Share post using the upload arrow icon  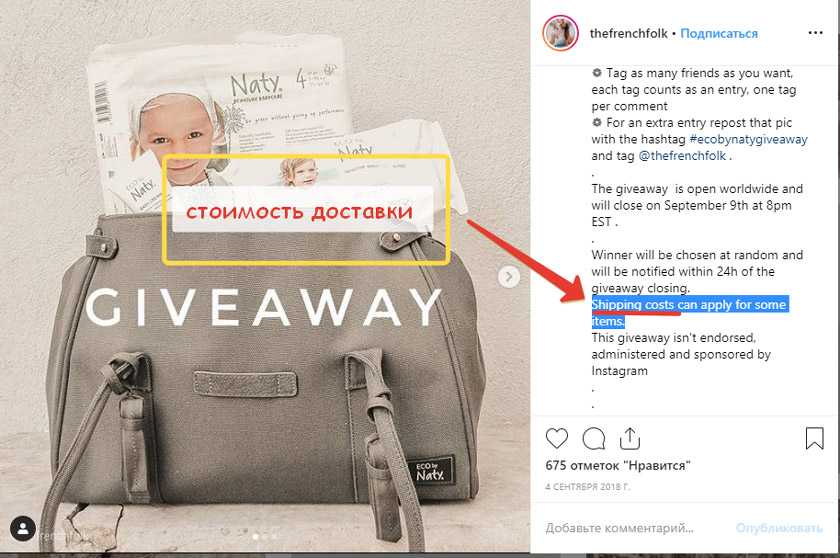tap(630, 439)
